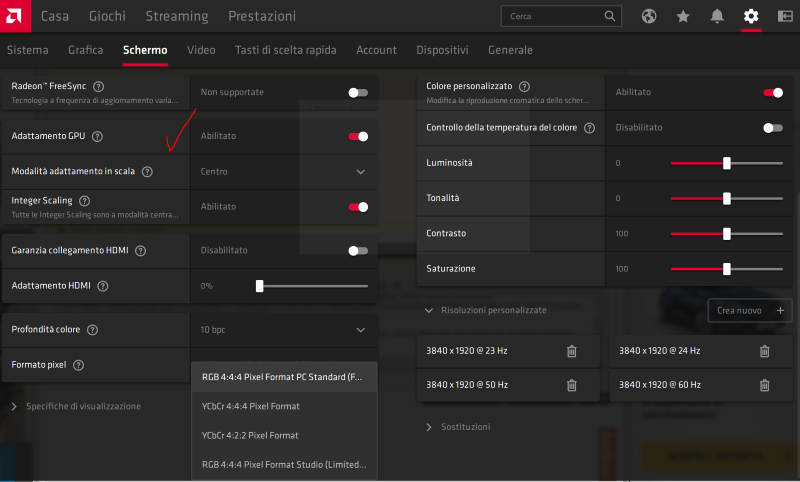800x482 pixels.
Task: Show help for Modalità adattamento in scala
Action: click(x=147, y=171)
